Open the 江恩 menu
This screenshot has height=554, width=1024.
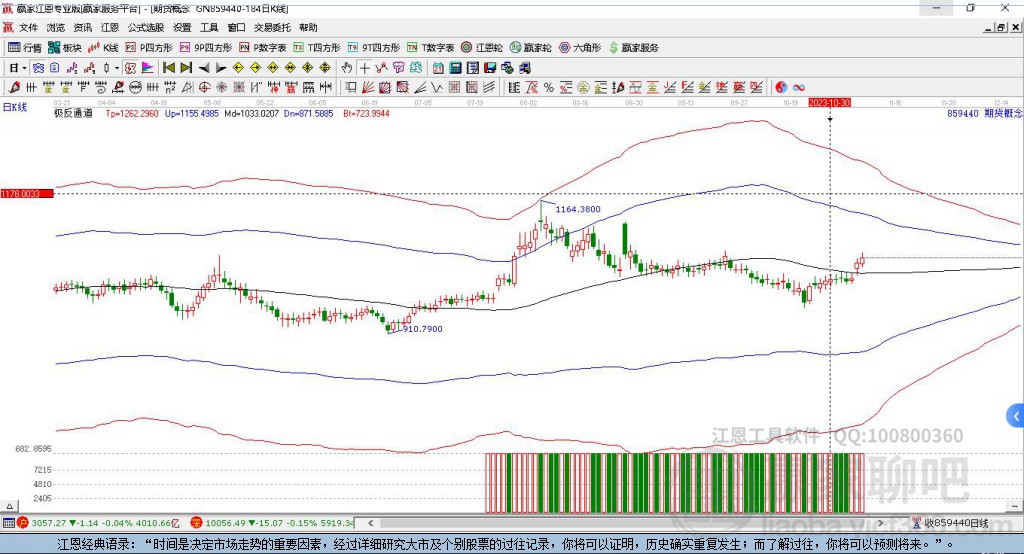pyautogui.click(x=110, y=27)
